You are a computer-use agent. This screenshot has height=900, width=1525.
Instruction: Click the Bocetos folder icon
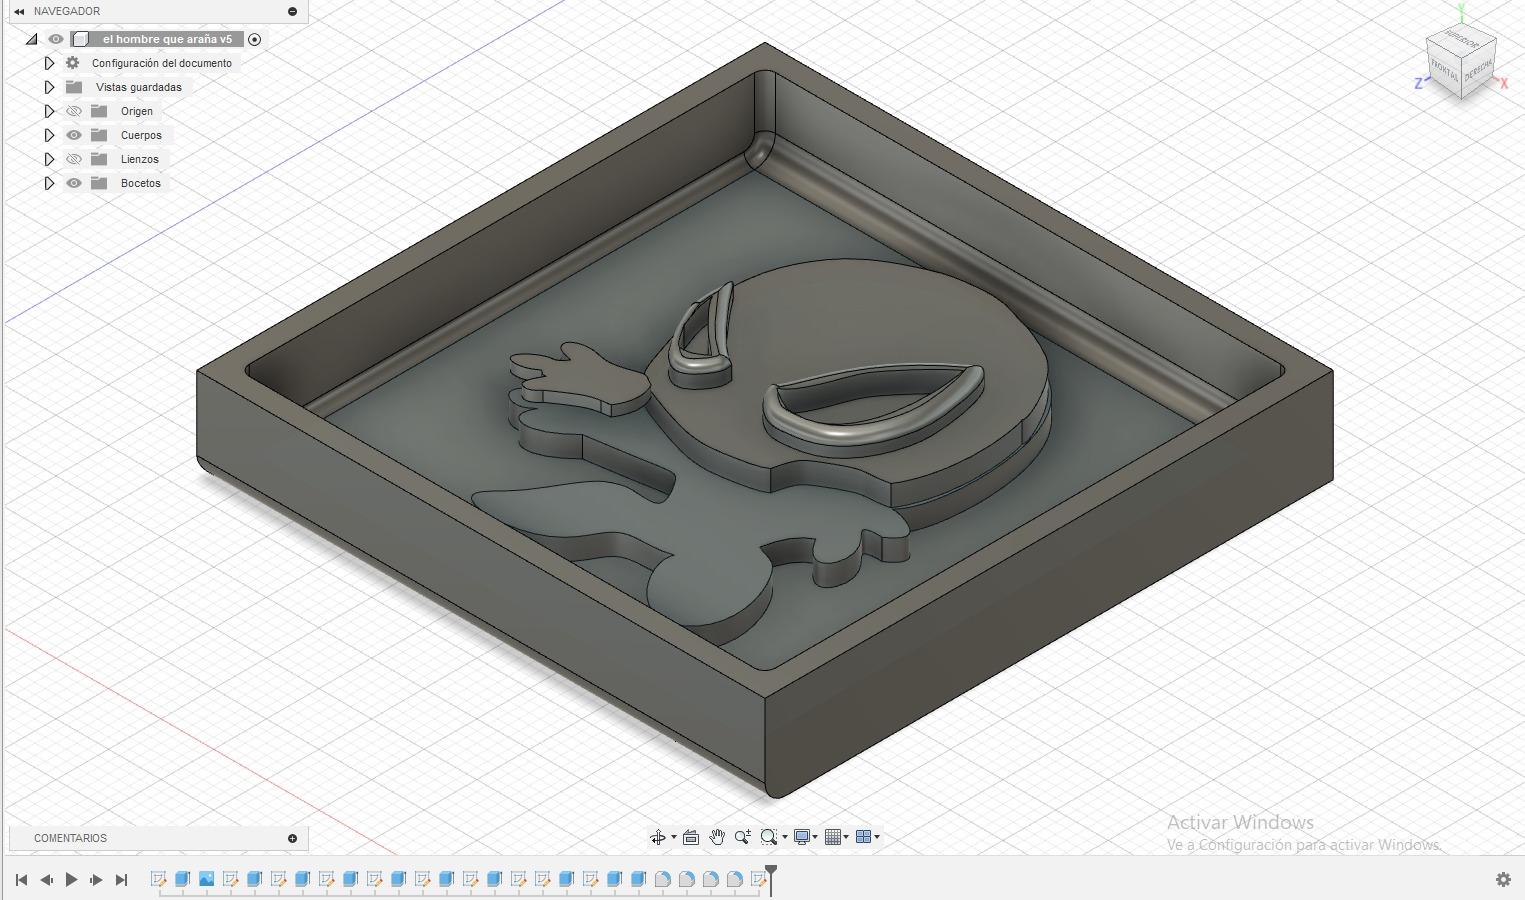click(99, 183)
